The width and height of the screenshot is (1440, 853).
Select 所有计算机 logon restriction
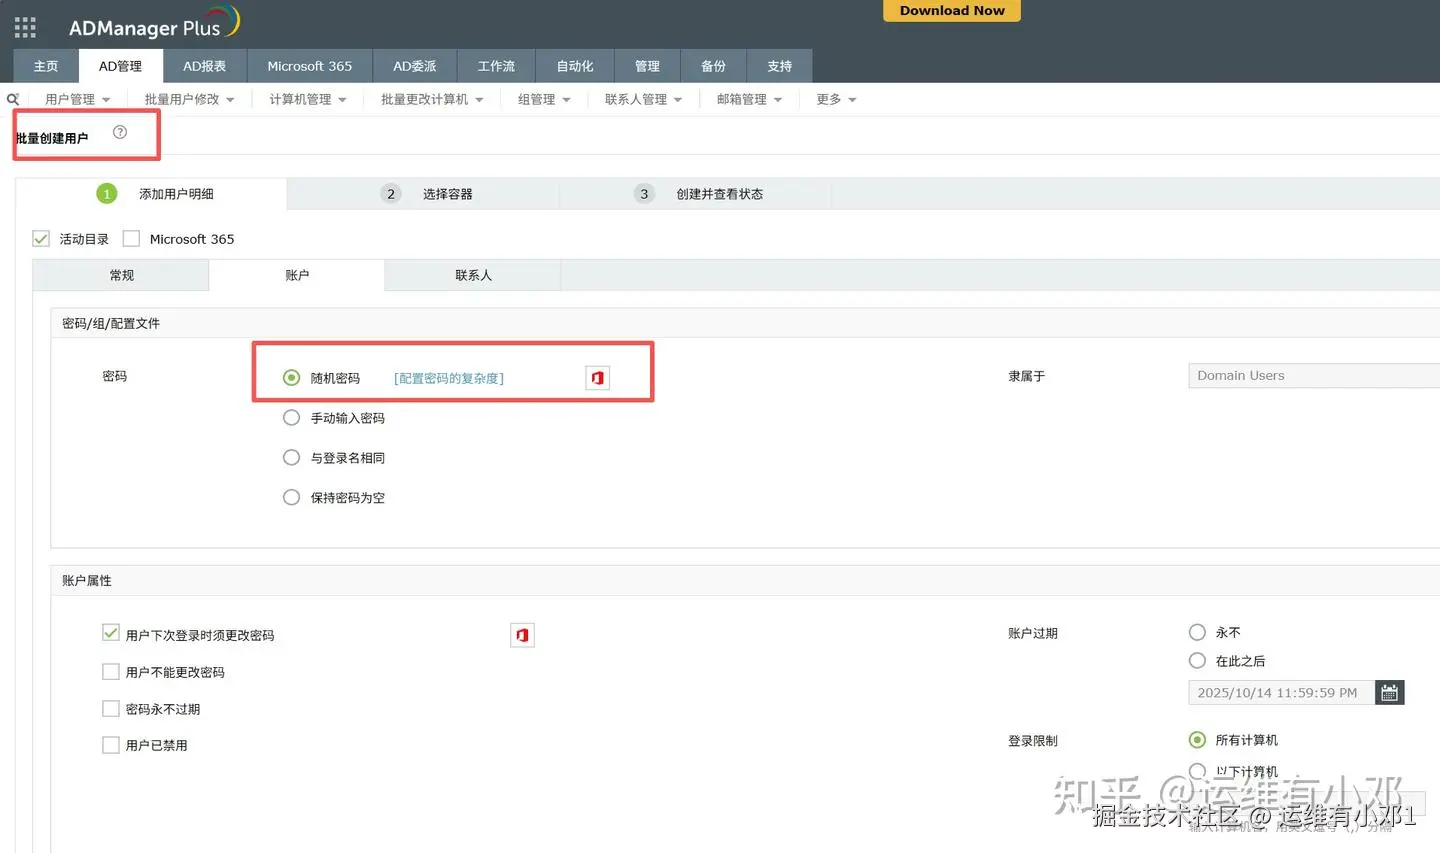1197,740
